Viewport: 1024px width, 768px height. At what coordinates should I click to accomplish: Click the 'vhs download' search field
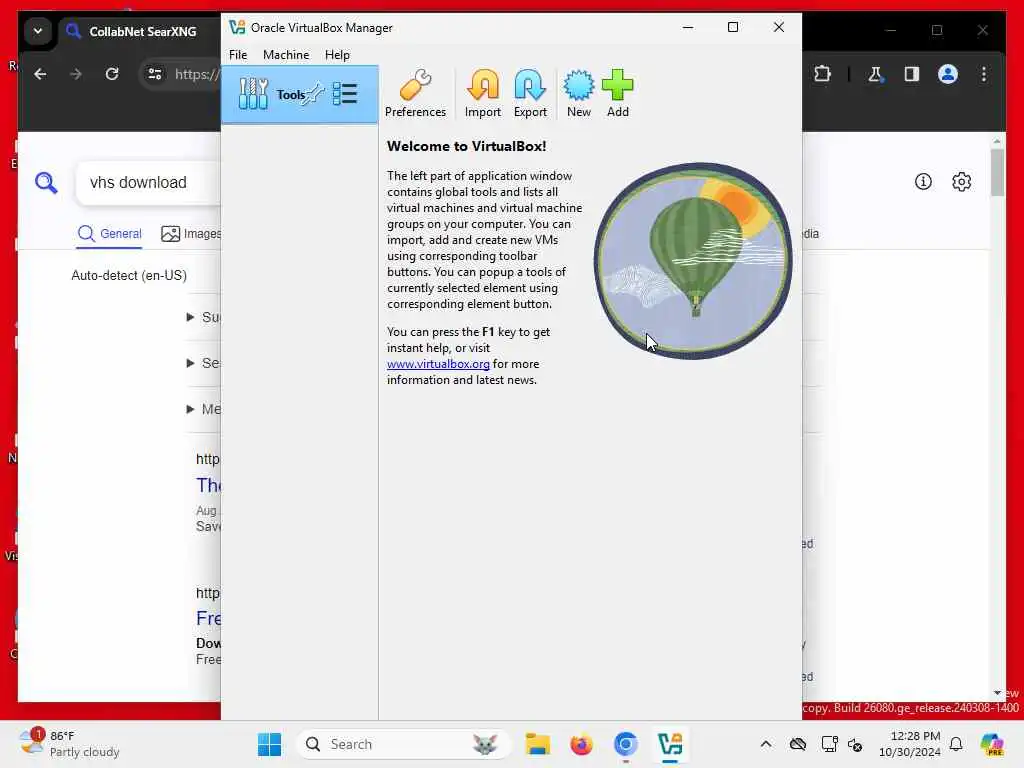[x=149, y=183]
